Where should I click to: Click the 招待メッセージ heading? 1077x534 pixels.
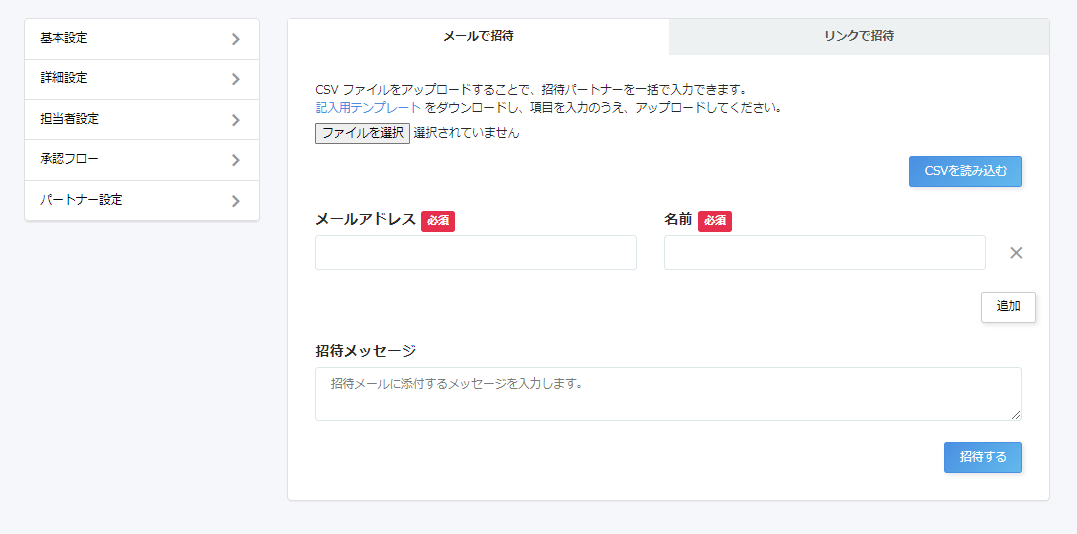point(365,351)
